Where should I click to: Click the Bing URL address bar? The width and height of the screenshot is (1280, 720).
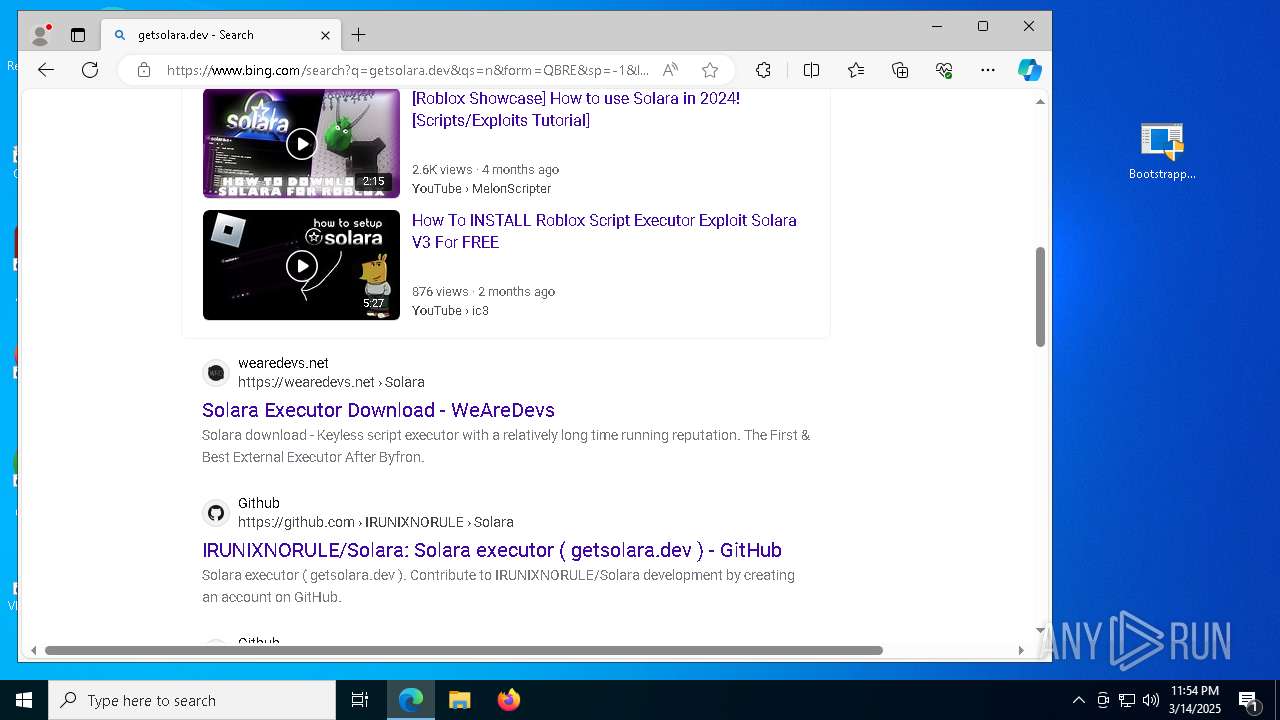coord(407,70)
